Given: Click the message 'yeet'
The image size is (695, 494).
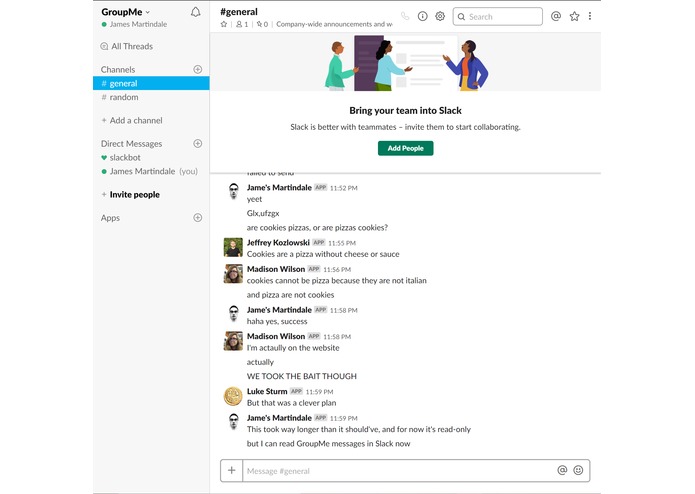Looking at the screenshot, I should click(254, 199).
